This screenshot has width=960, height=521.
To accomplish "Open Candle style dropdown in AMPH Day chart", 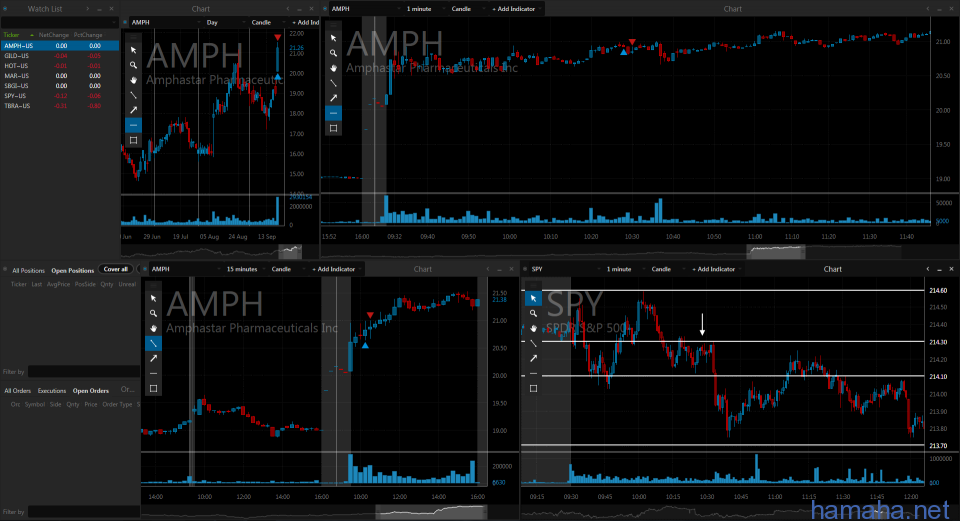I will click(x=268, y=22).
